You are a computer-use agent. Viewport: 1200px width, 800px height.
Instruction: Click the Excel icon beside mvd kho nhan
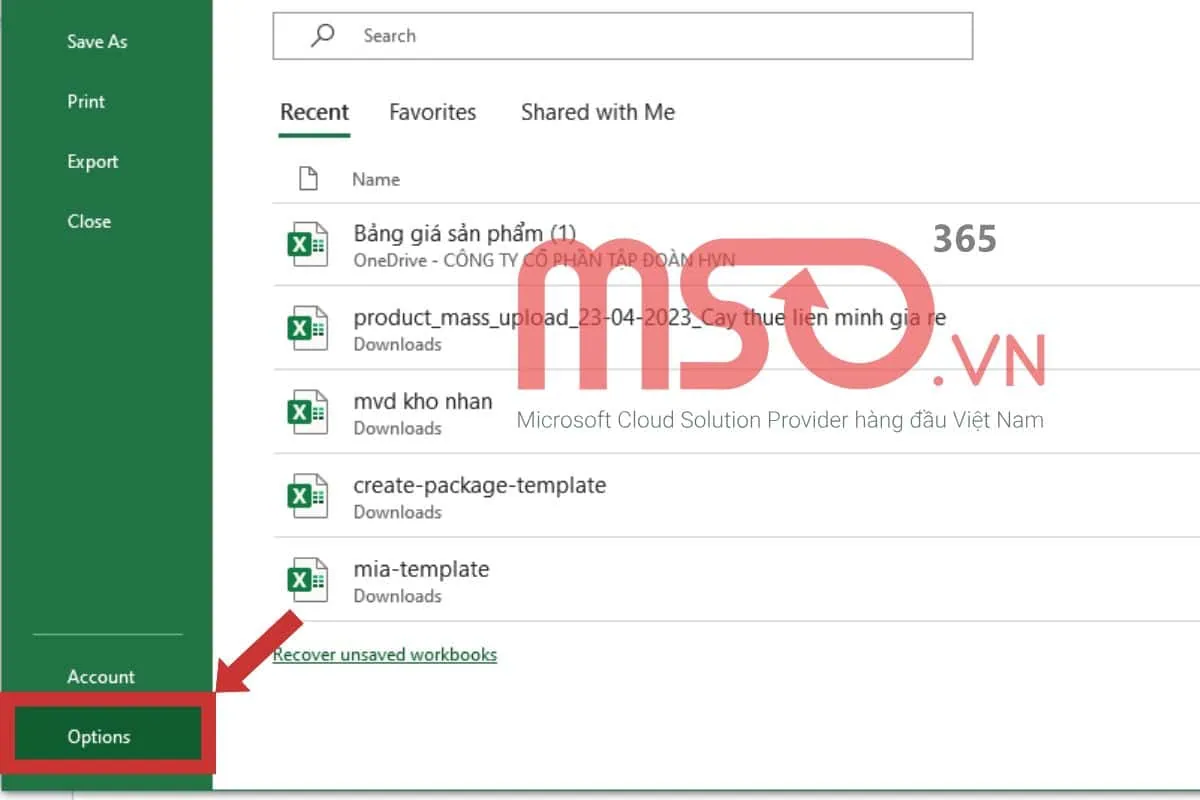(x=307, y=413)
